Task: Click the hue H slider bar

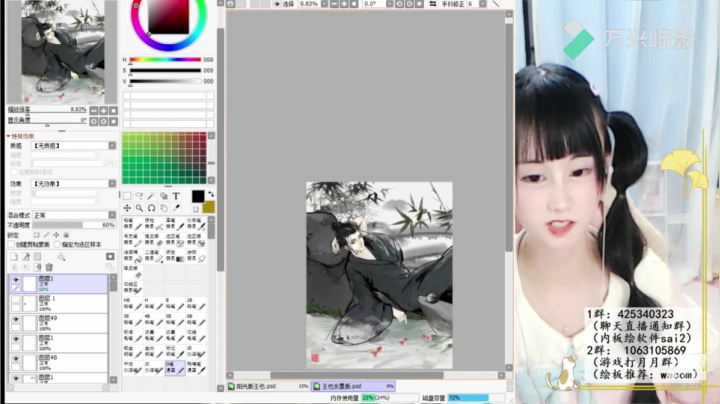Action: point(165,60)
